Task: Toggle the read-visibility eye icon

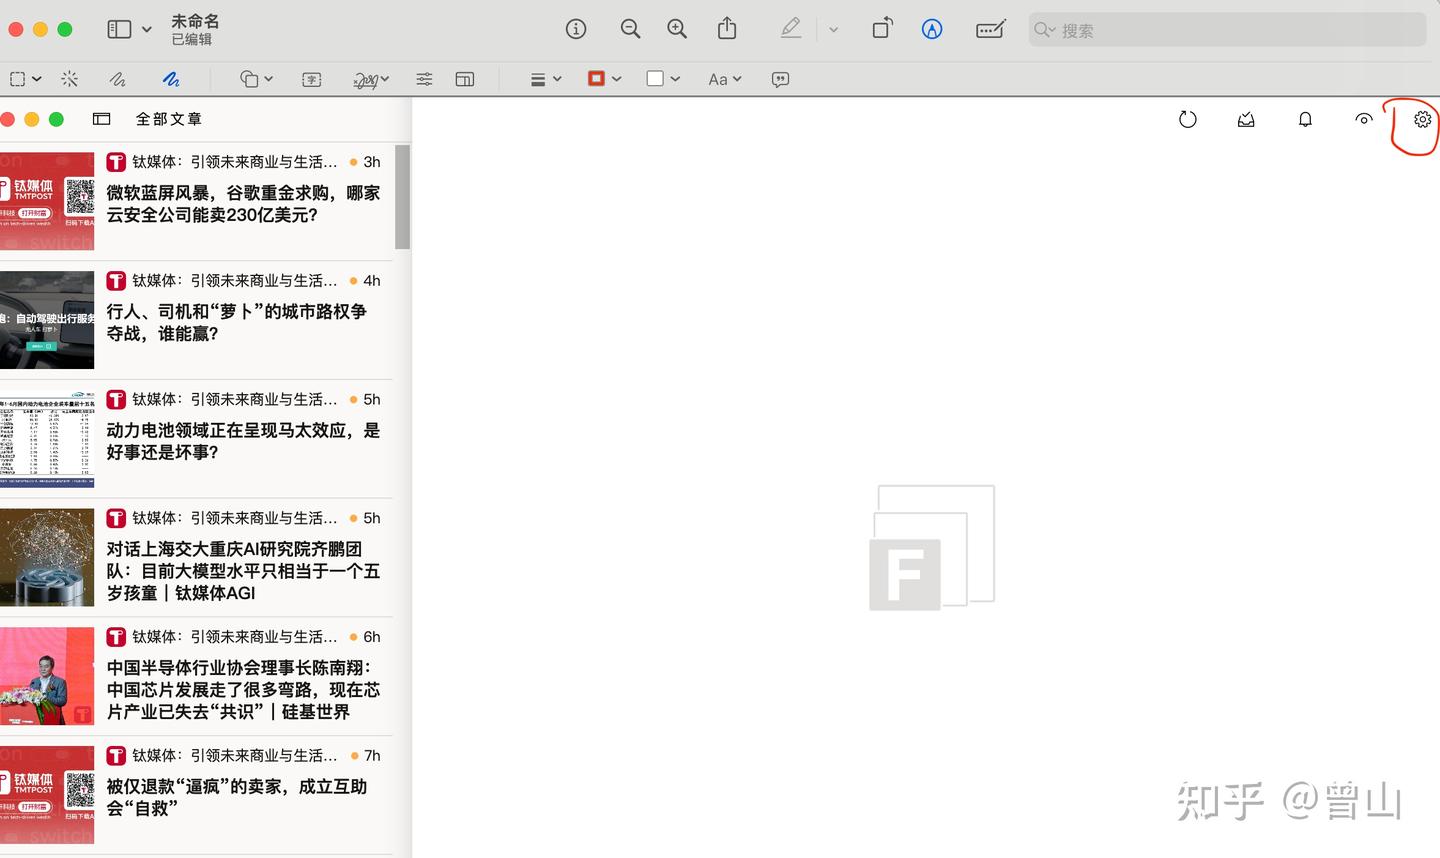Action: [1364, 119]
